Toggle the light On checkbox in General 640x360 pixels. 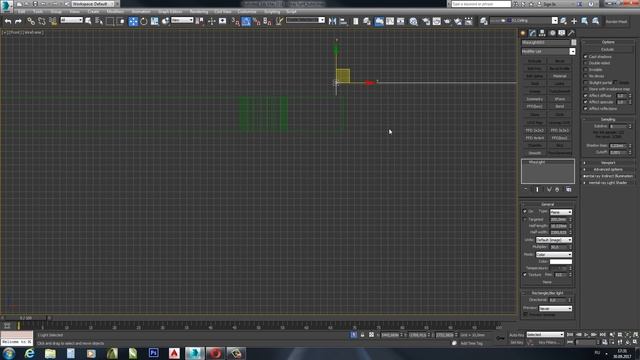coord(525,211)
